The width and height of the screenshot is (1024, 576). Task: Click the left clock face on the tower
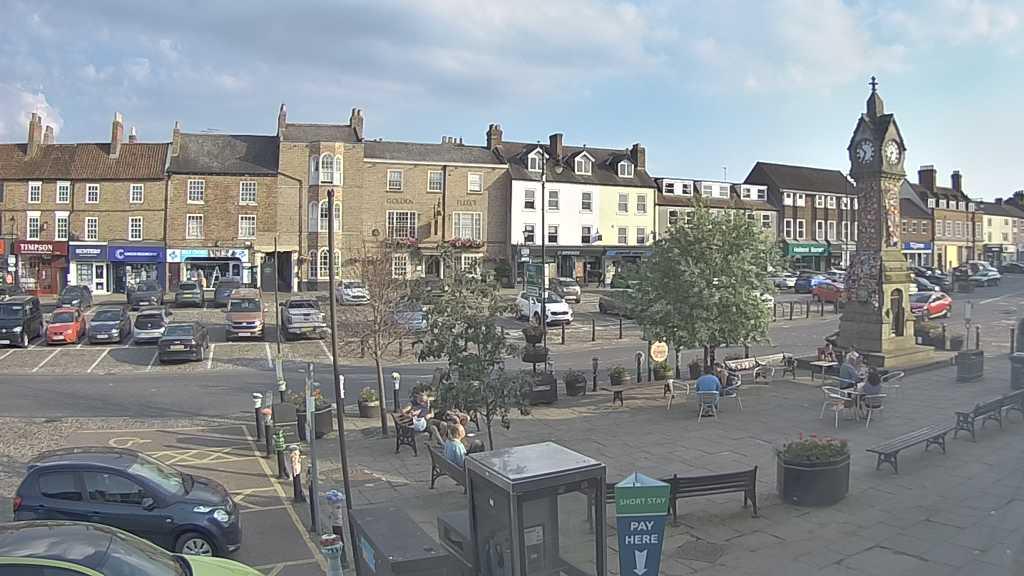click(x=864, y=152)
